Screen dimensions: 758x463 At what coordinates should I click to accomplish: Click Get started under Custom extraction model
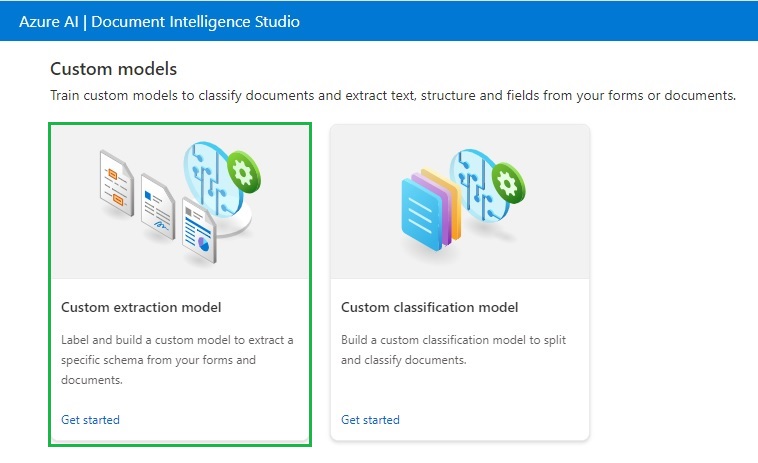coord(90,420)
